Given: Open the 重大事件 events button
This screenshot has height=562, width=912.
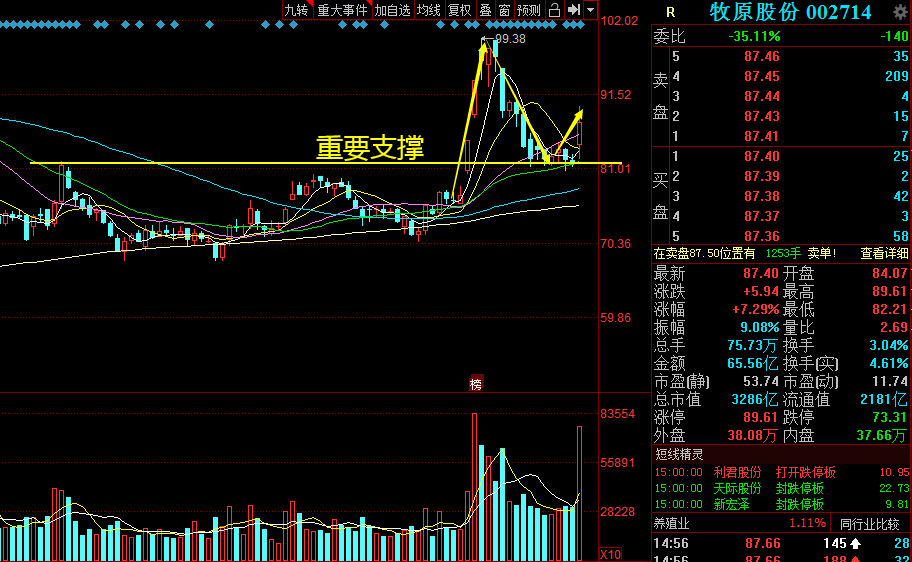Looking at the screenshot, I should (343, 10).
